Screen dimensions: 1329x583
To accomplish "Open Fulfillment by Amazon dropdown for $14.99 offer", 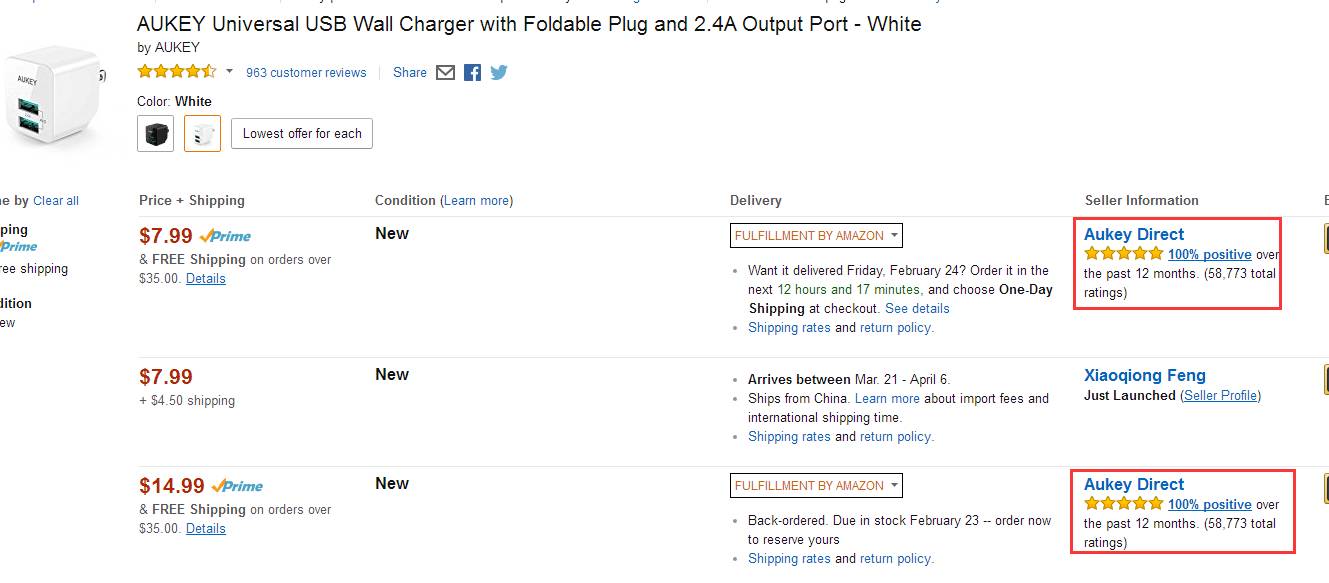I will [x=816, y=486].
